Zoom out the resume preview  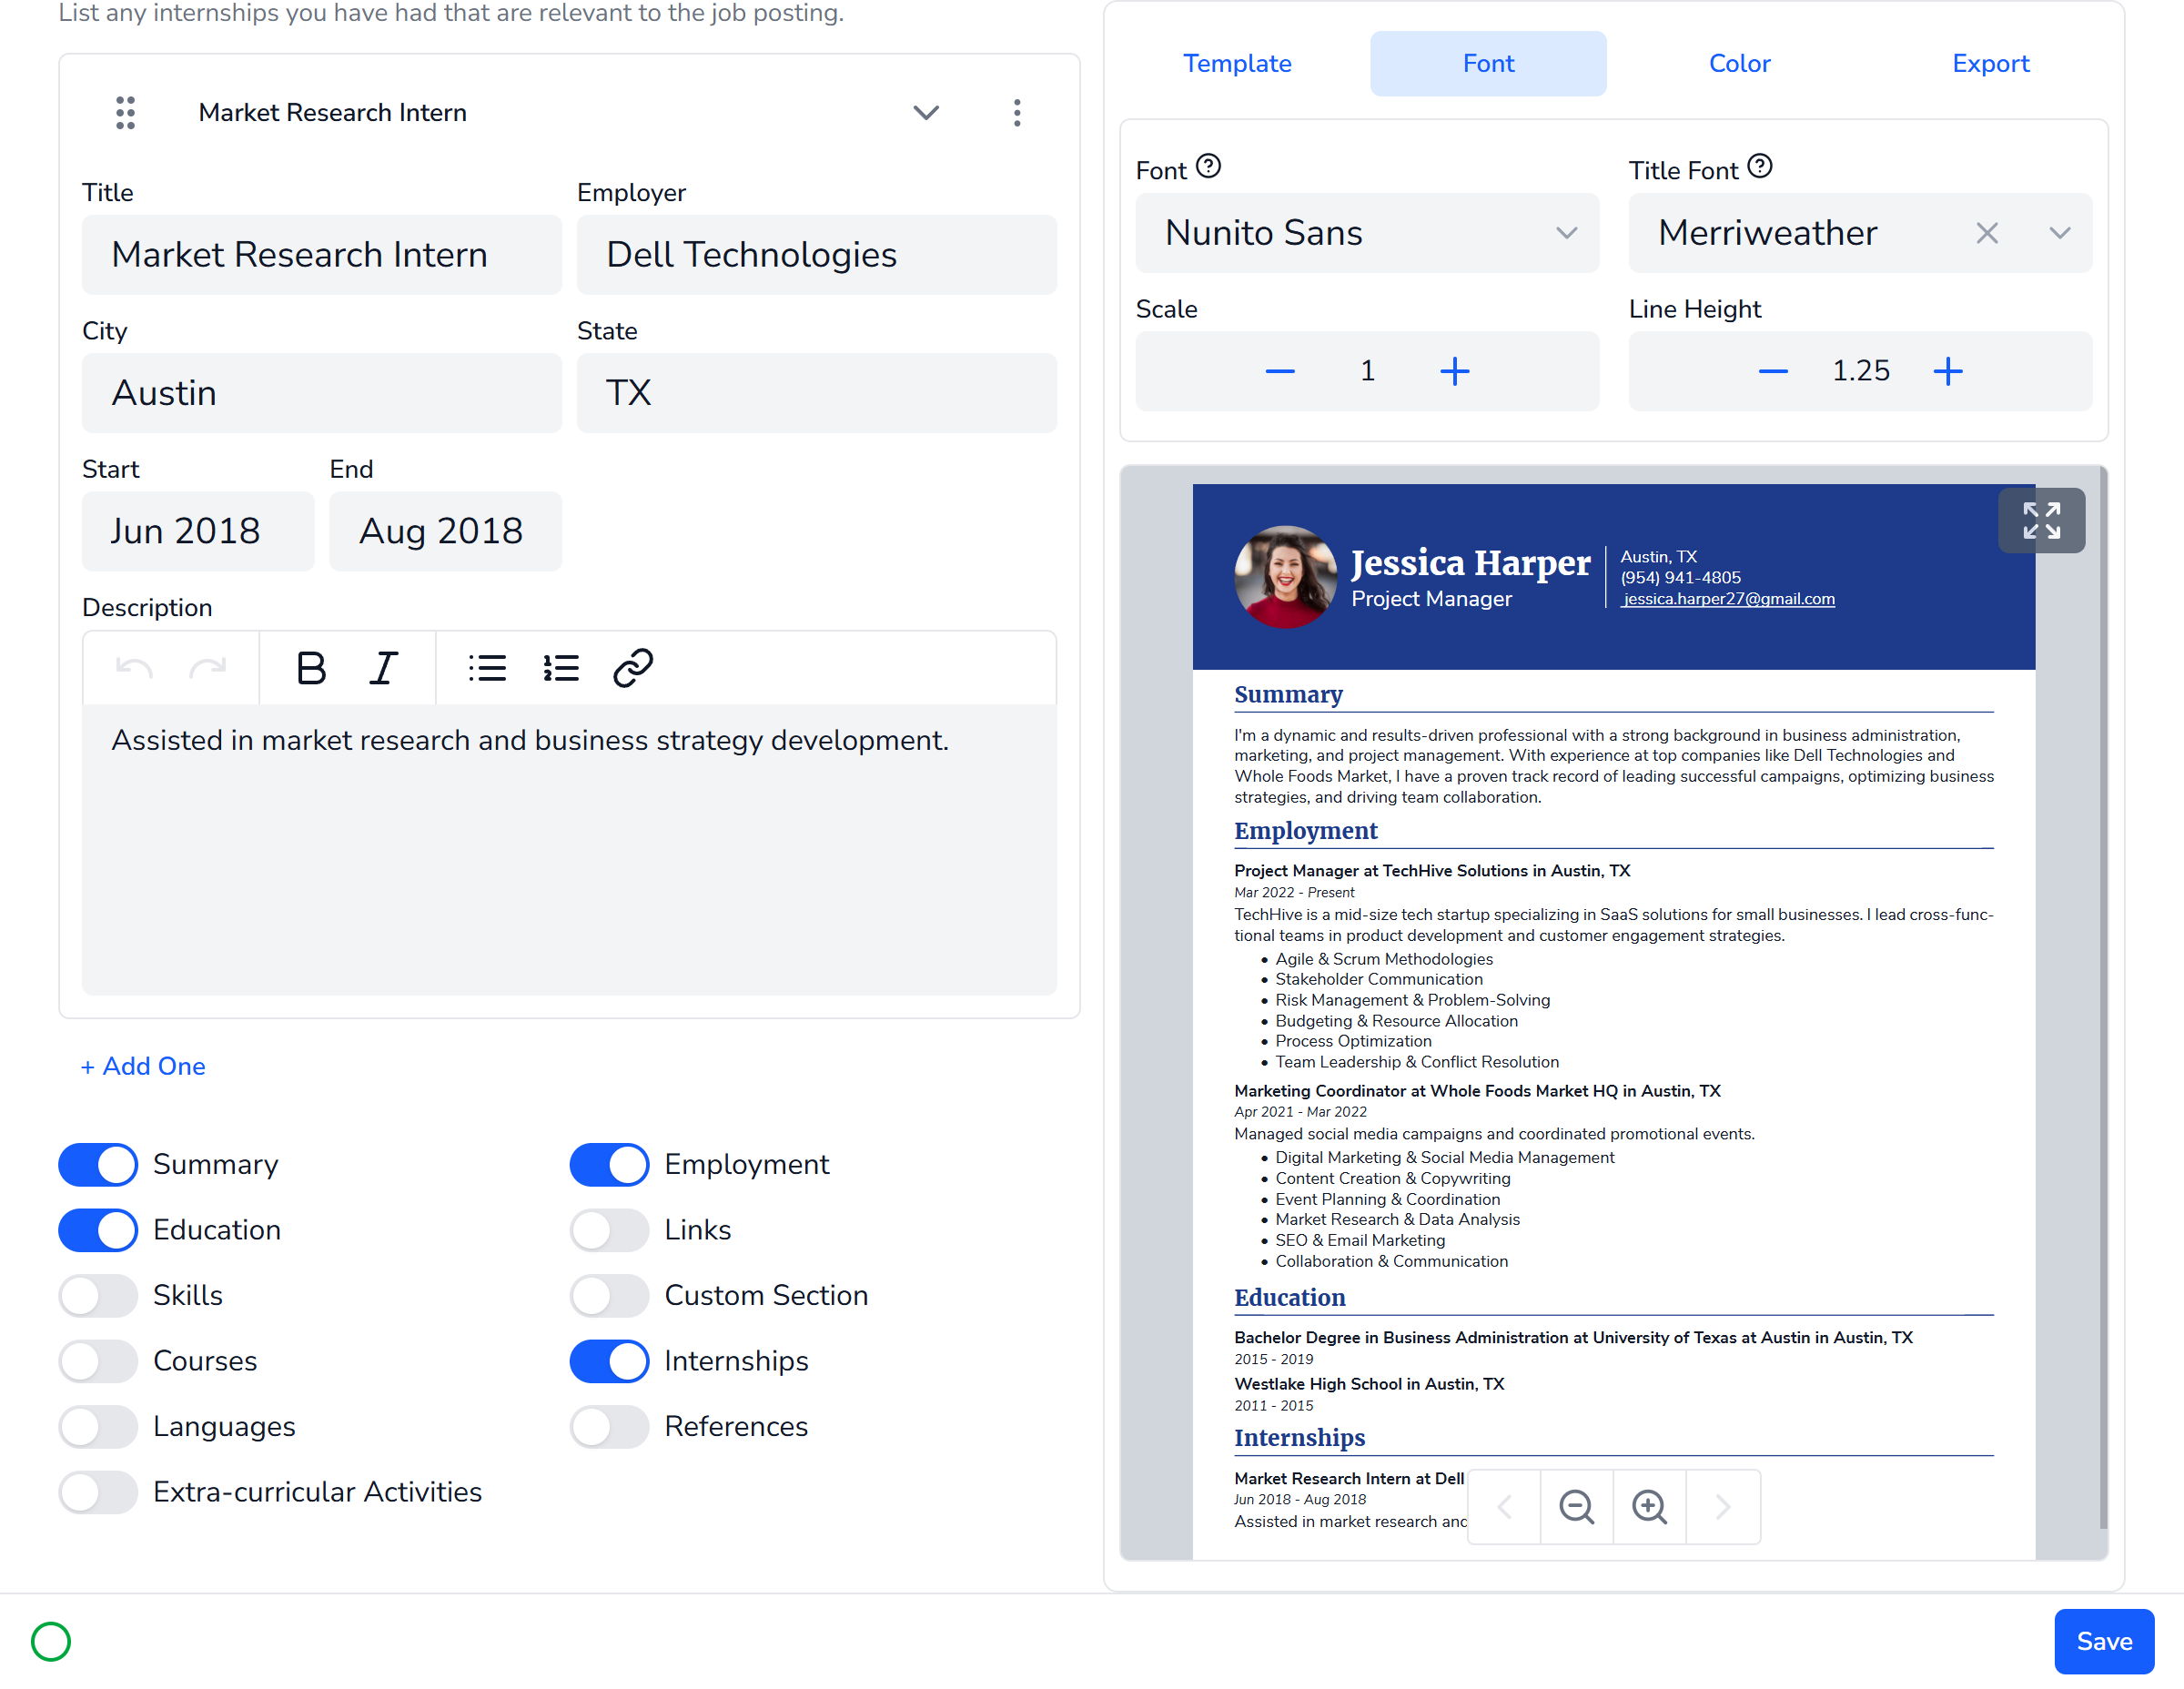click(x=1576, y=1506)
